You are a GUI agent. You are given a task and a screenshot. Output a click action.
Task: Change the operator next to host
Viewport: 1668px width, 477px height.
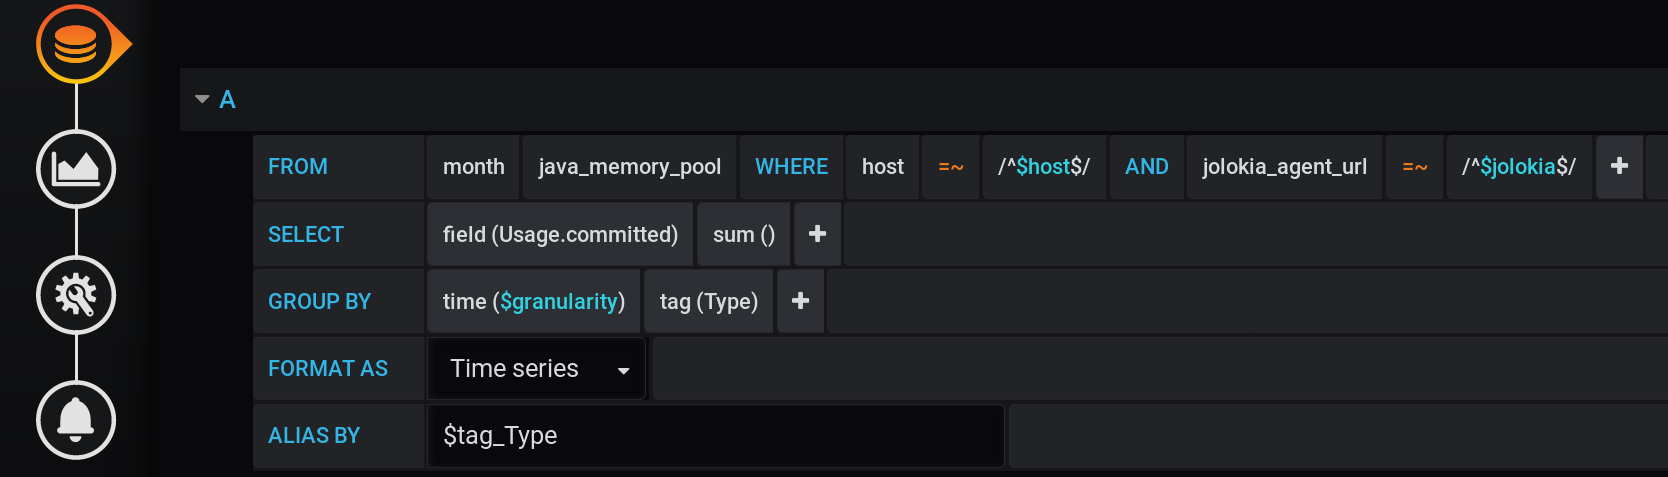point(951,167)
